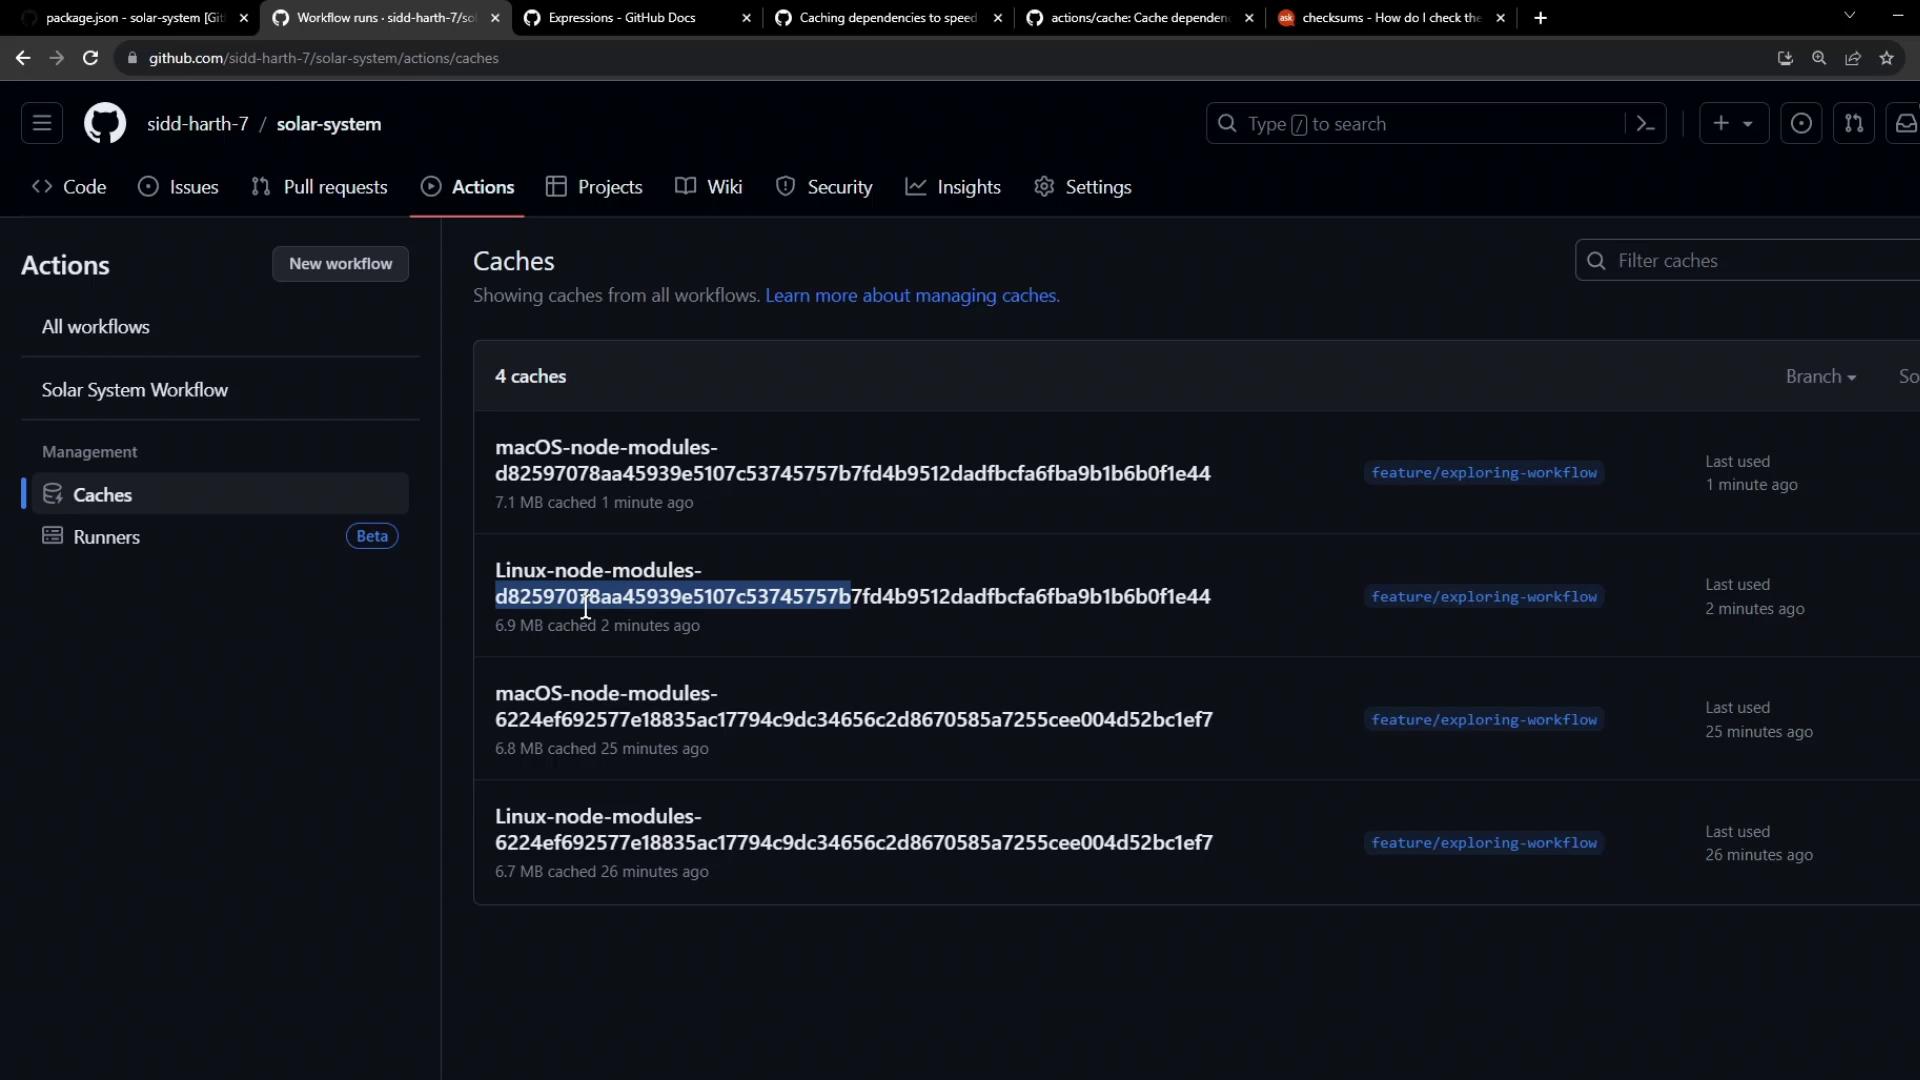Bookmark this page with star icon
This screenshot has width=1920, height=1080.
[1886, 58]
